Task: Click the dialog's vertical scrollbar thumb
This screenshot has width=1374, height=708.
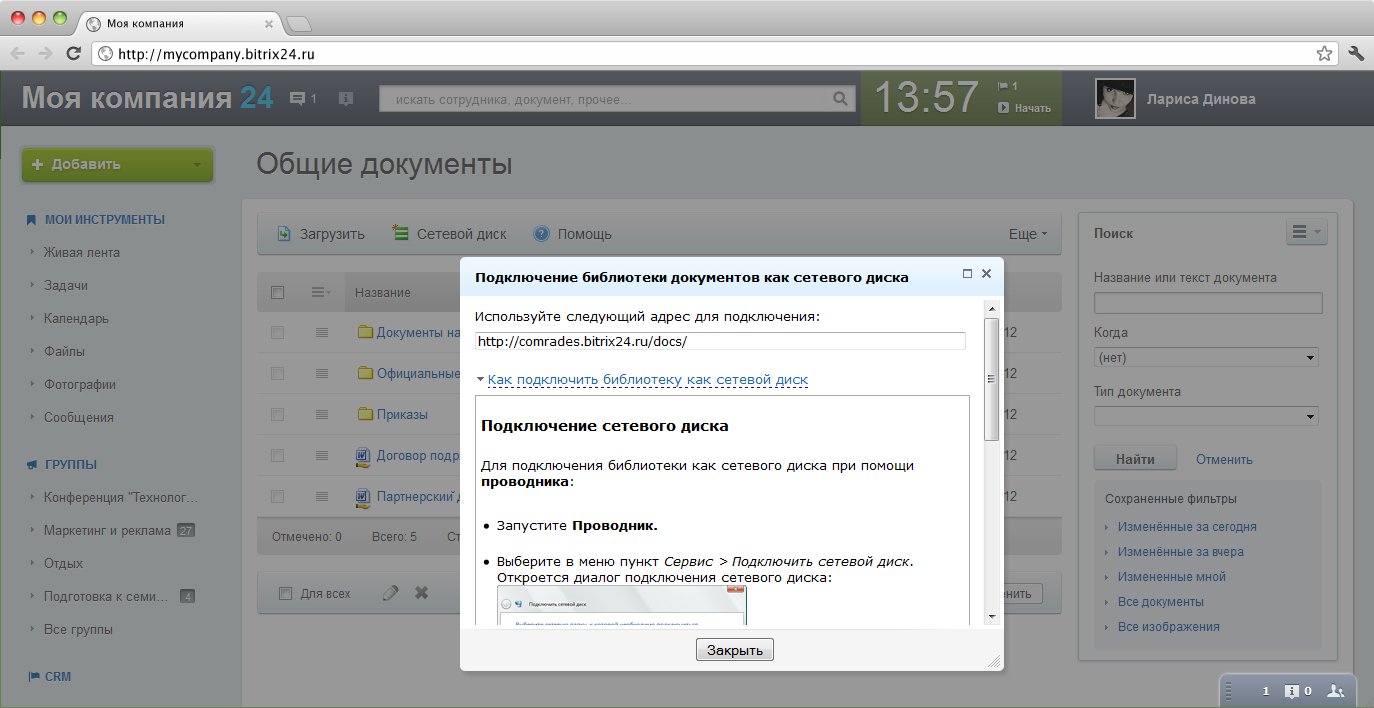Action: [992, 379]
